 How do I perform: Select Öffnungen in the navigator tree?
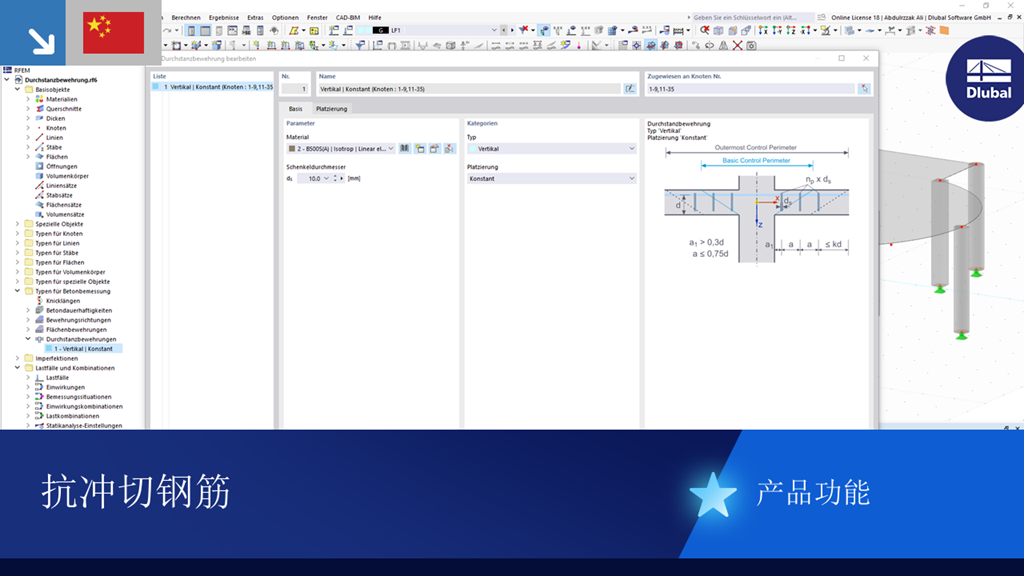[61, 167]
